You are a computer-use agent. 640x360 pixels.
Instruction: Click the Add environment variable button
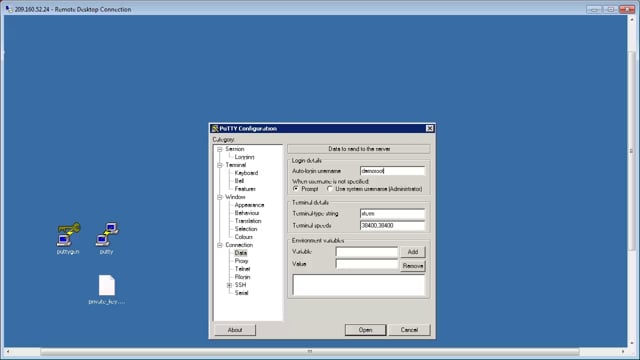[x=413, y=252]
